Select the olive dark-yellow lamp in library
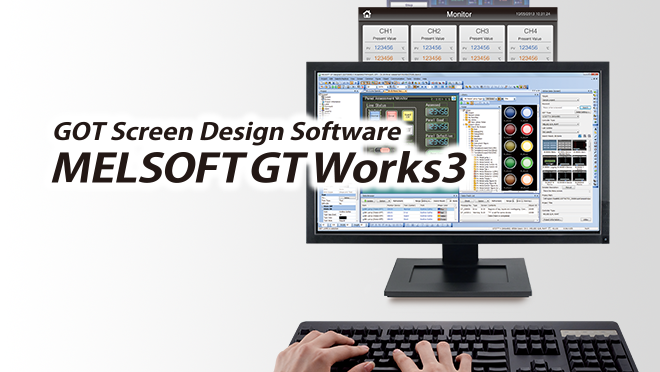 (510, 146)
